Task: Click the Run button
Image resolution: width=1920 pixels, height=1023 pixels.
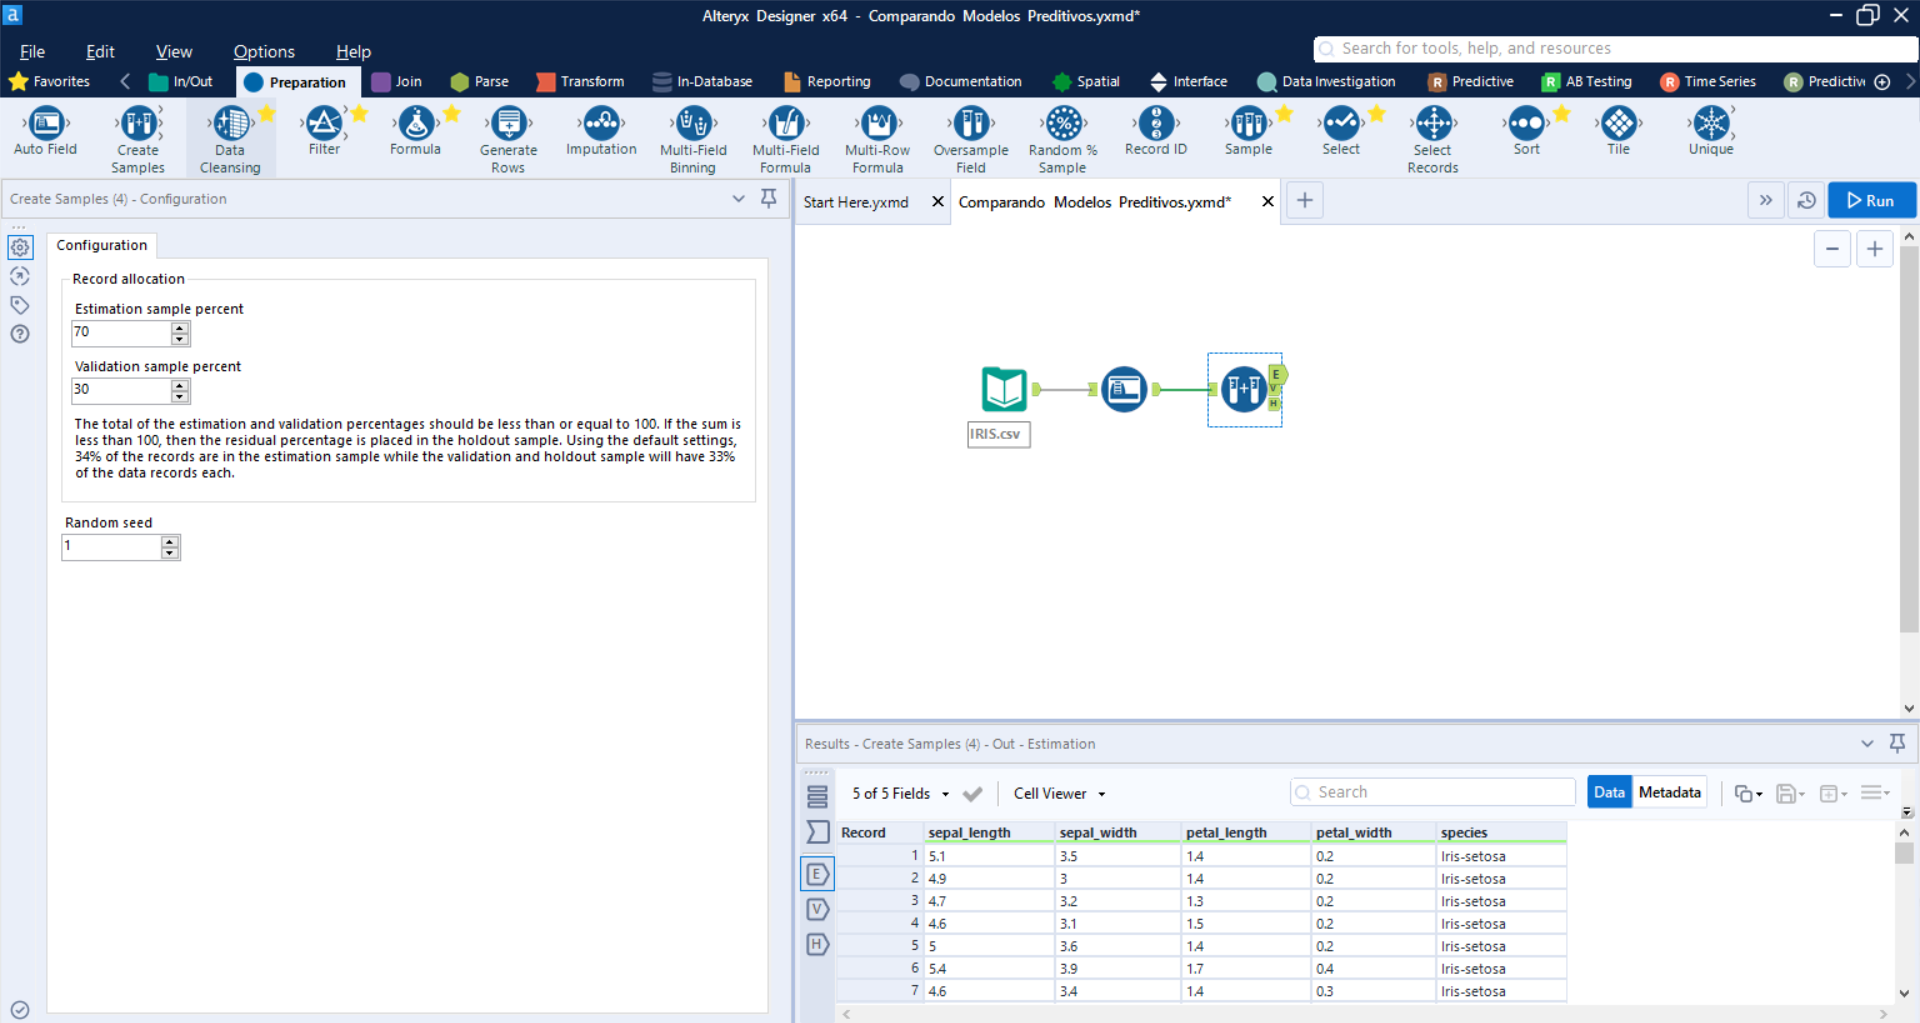Action: pos(1871,199)
